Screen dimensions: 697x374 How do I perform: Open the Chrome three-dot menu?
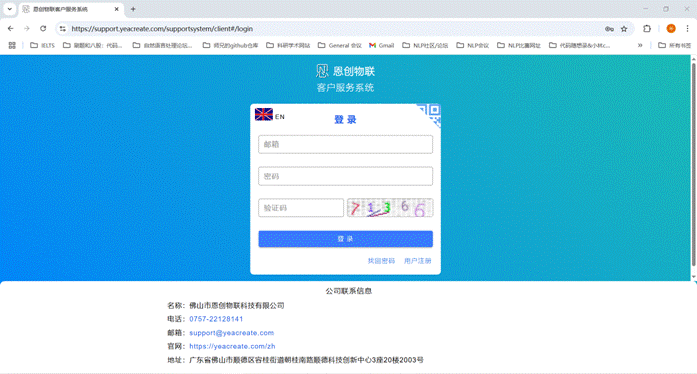pyautogui.click(x=687, y=28)
